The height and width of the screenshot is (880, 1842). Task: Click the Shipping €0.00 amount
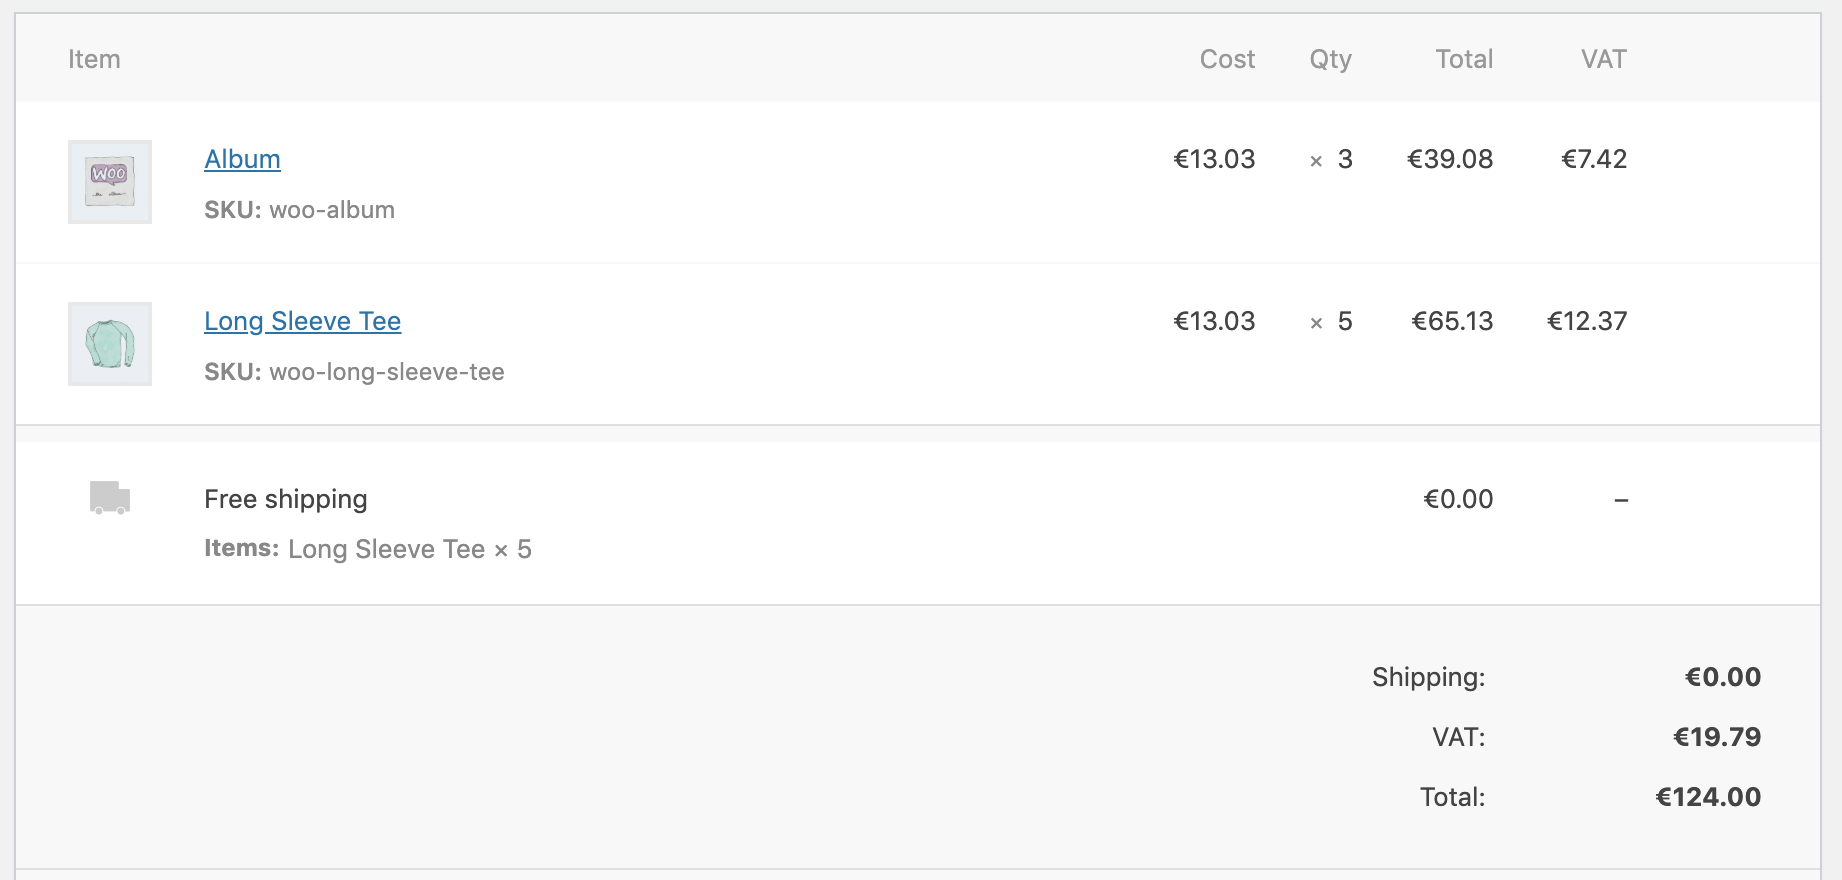(x=1724, y=677)
